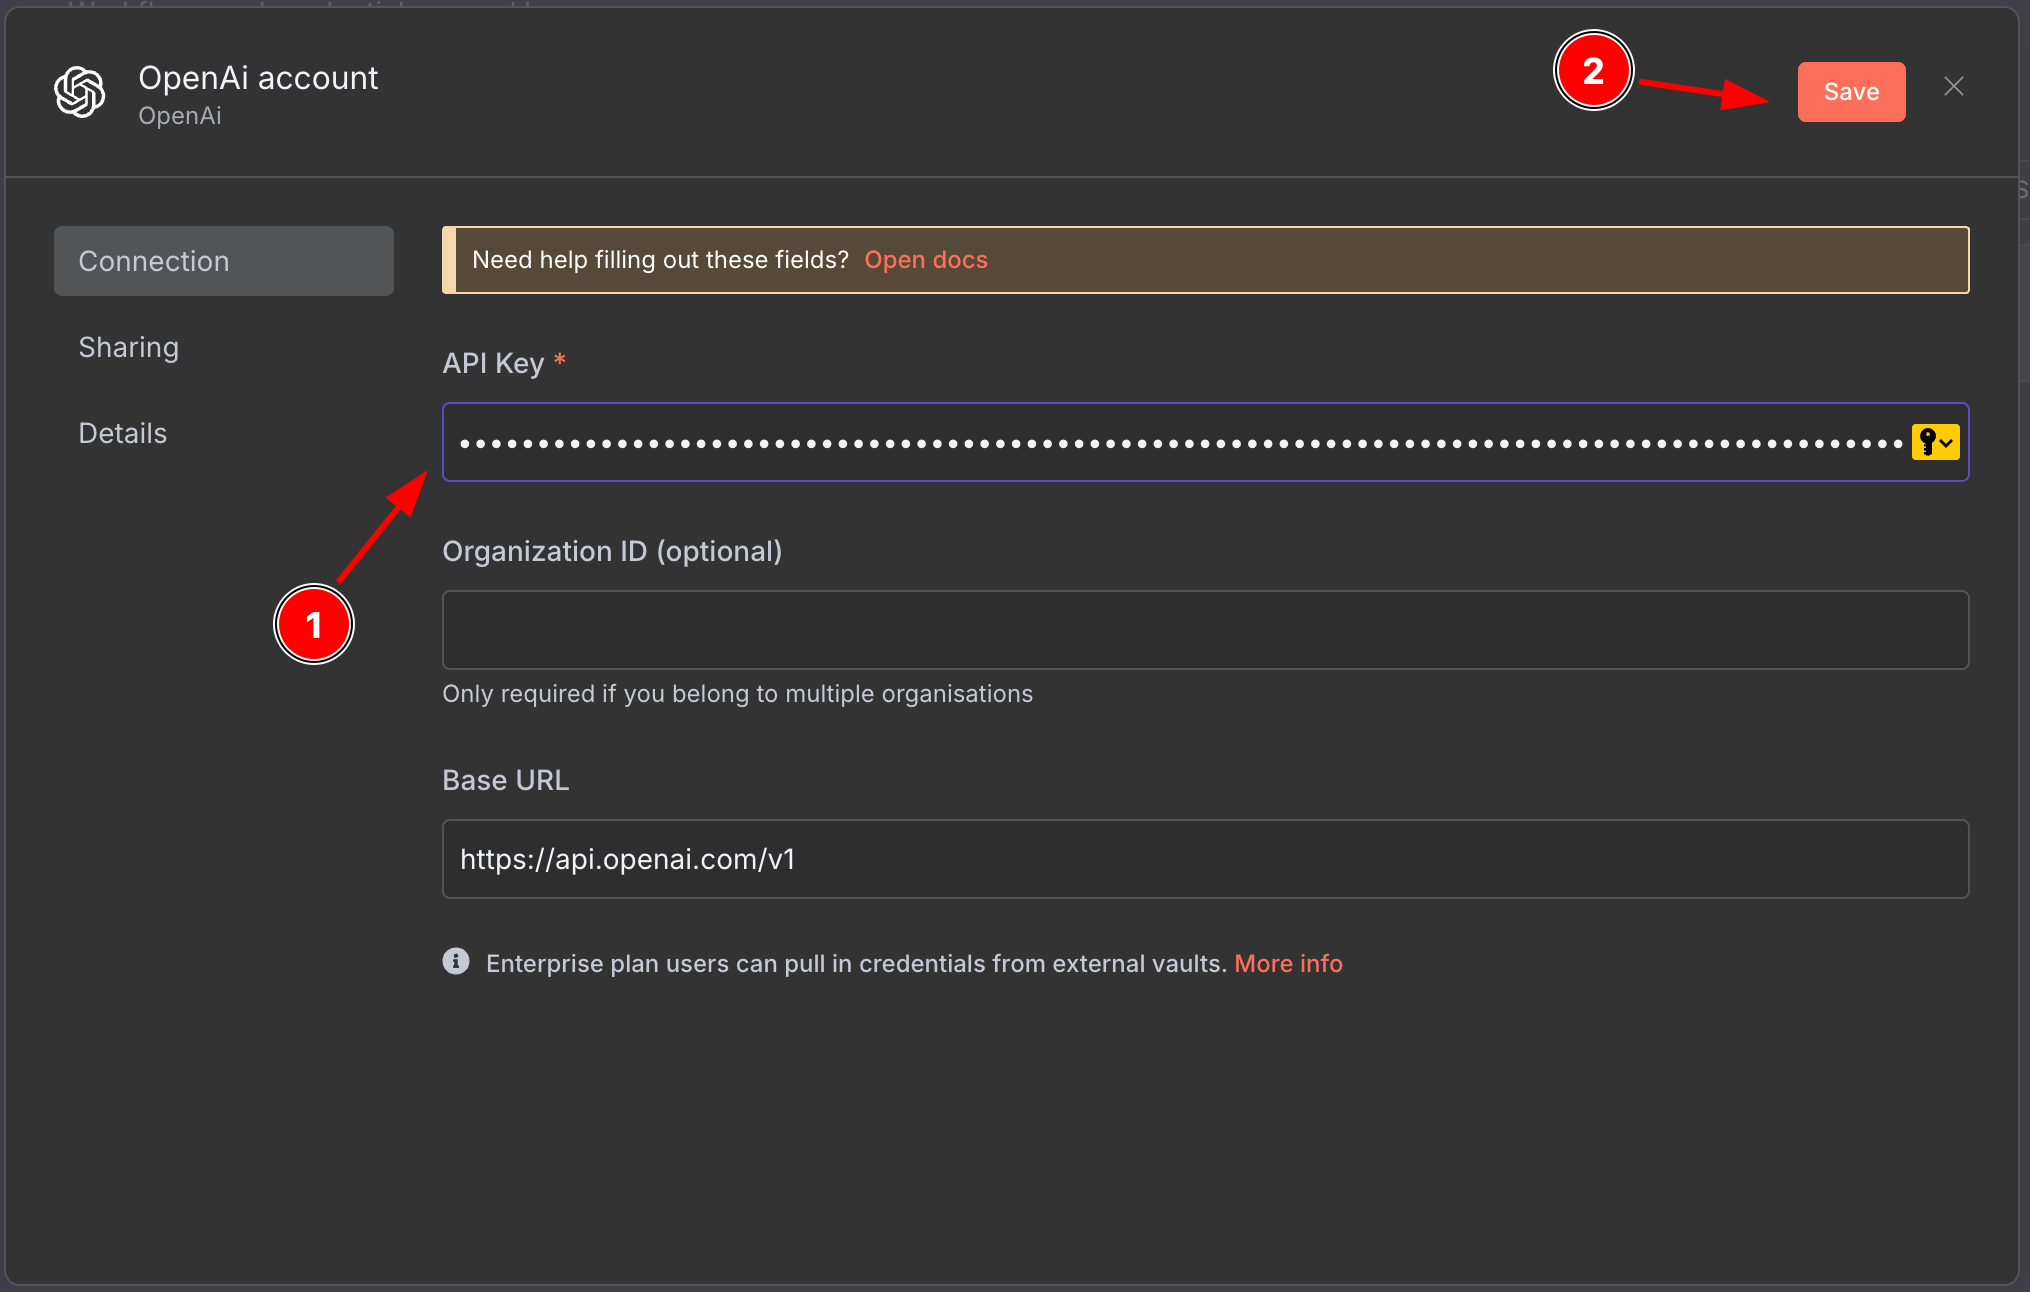Save the OpenAI credential
The width and height of the screenshot is (2030, 1292).
pyautogui.click(x=1851, y=92)
